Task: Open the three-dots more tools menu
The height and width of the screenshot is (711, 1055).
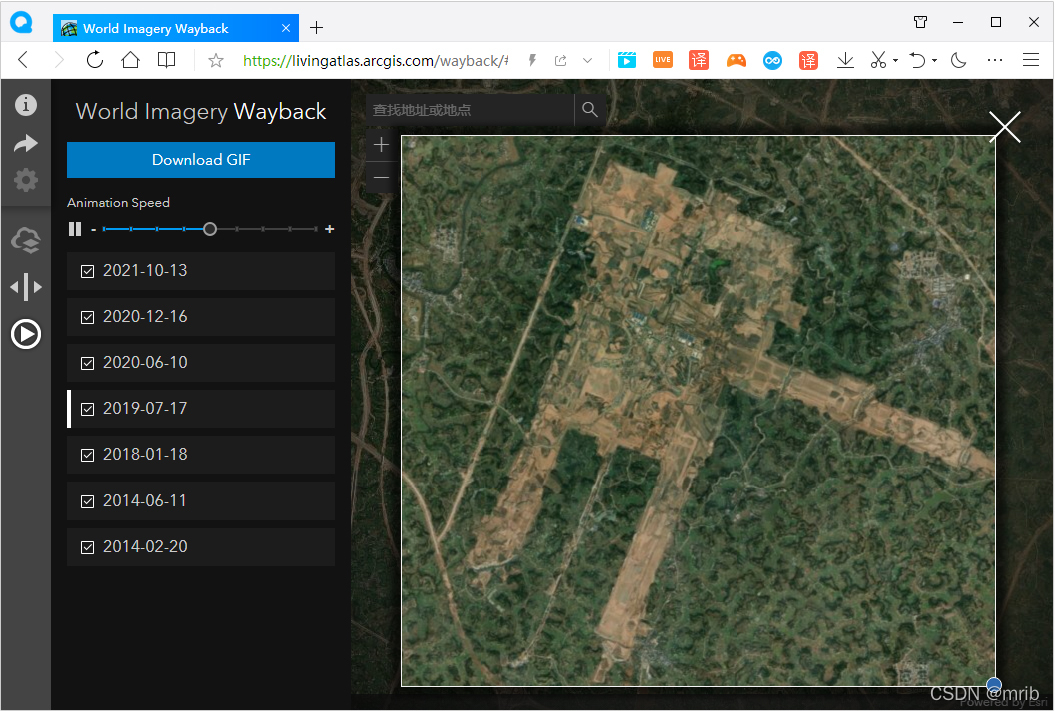Action: (x=995, y=60)
